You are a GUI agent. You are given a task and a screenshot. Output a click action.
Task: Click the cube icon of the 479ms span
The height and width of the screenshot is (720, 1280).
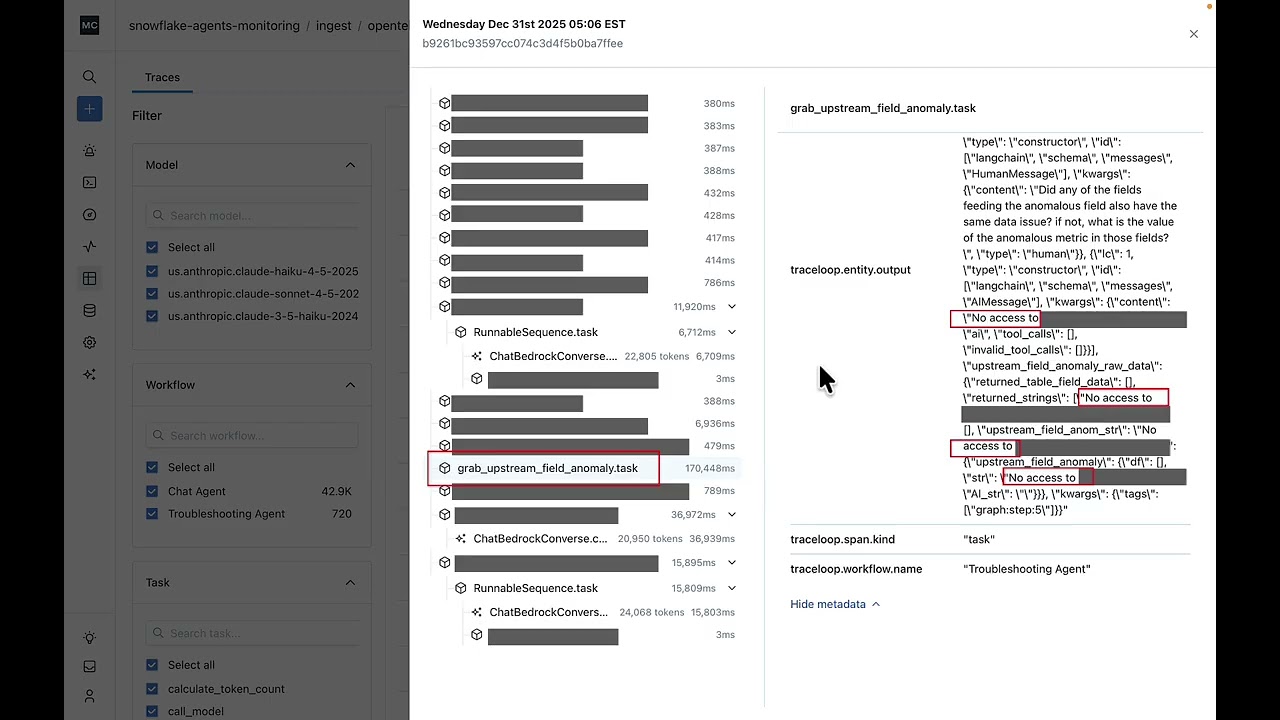tap(445, 446)
